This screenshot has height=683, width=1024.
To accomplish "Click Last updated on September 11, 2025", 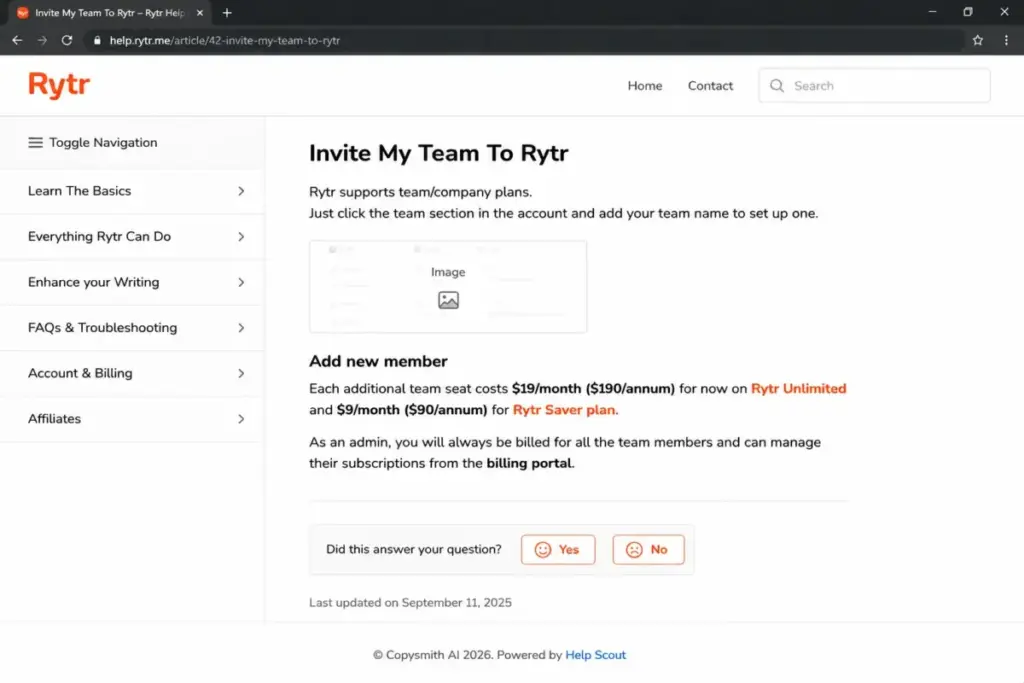I will (x=410, y=603).
